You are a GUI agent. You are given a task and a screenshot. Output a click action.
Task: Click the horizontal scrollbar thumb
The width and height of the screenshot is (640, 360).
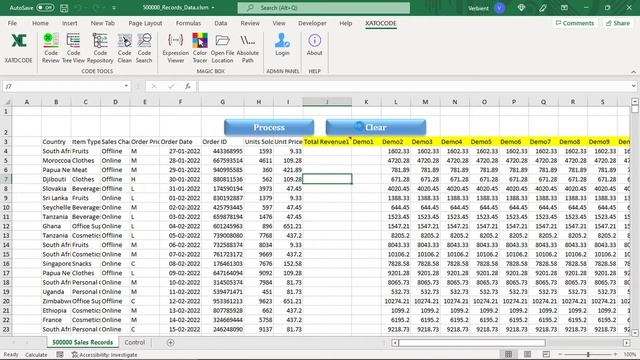(472, 343)
